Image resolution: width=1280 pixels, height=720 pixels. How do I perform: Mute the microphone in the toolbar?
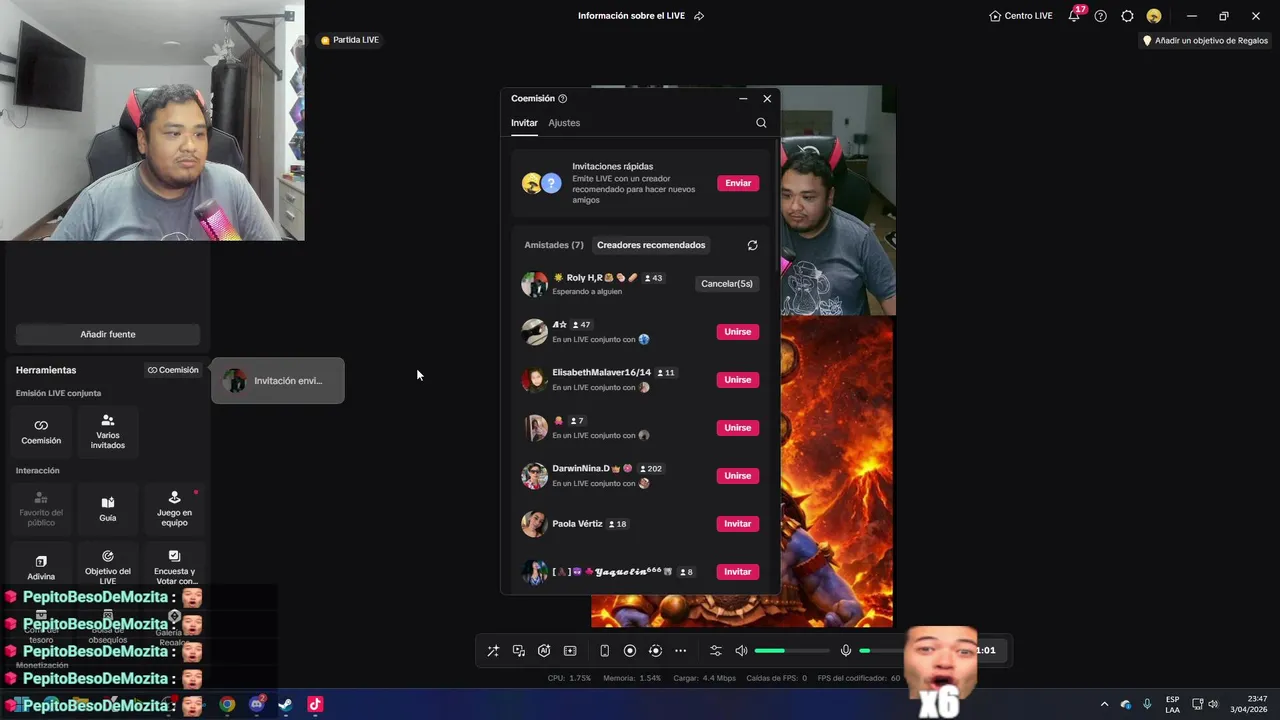coord(846,651)
